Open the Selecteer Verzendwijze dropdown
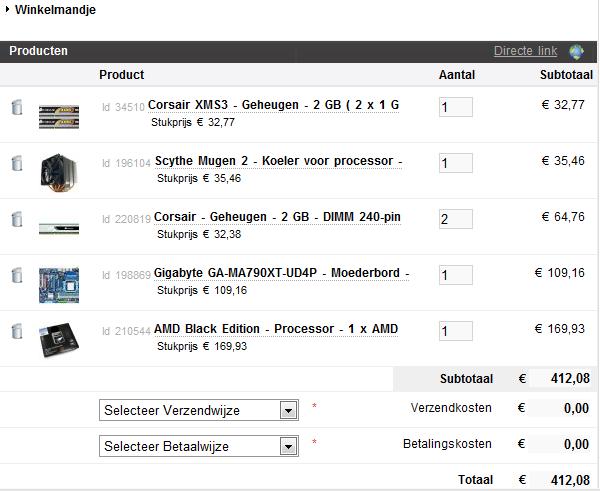 pyautogui.click(x=199, y=410)
